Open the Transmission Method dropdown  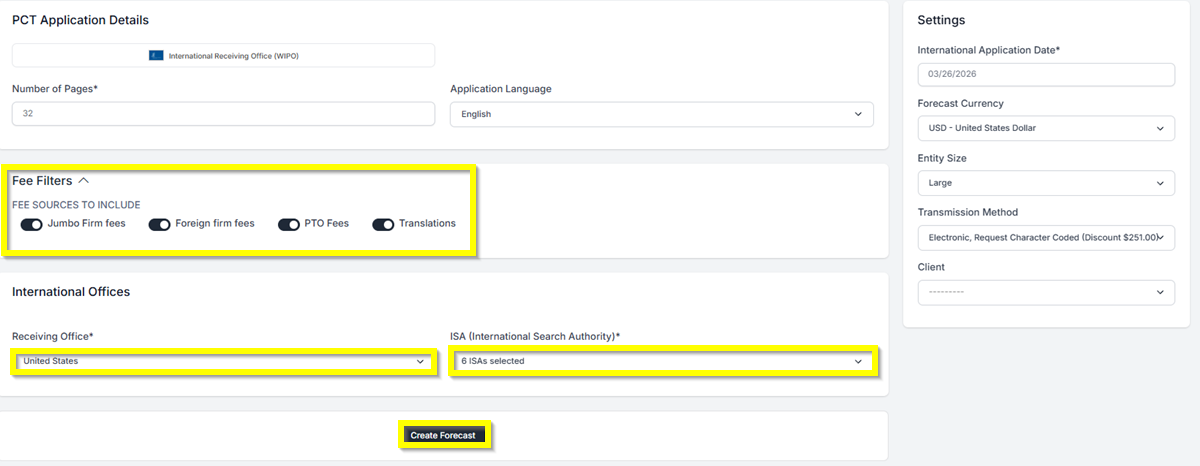pos(1046,238)
